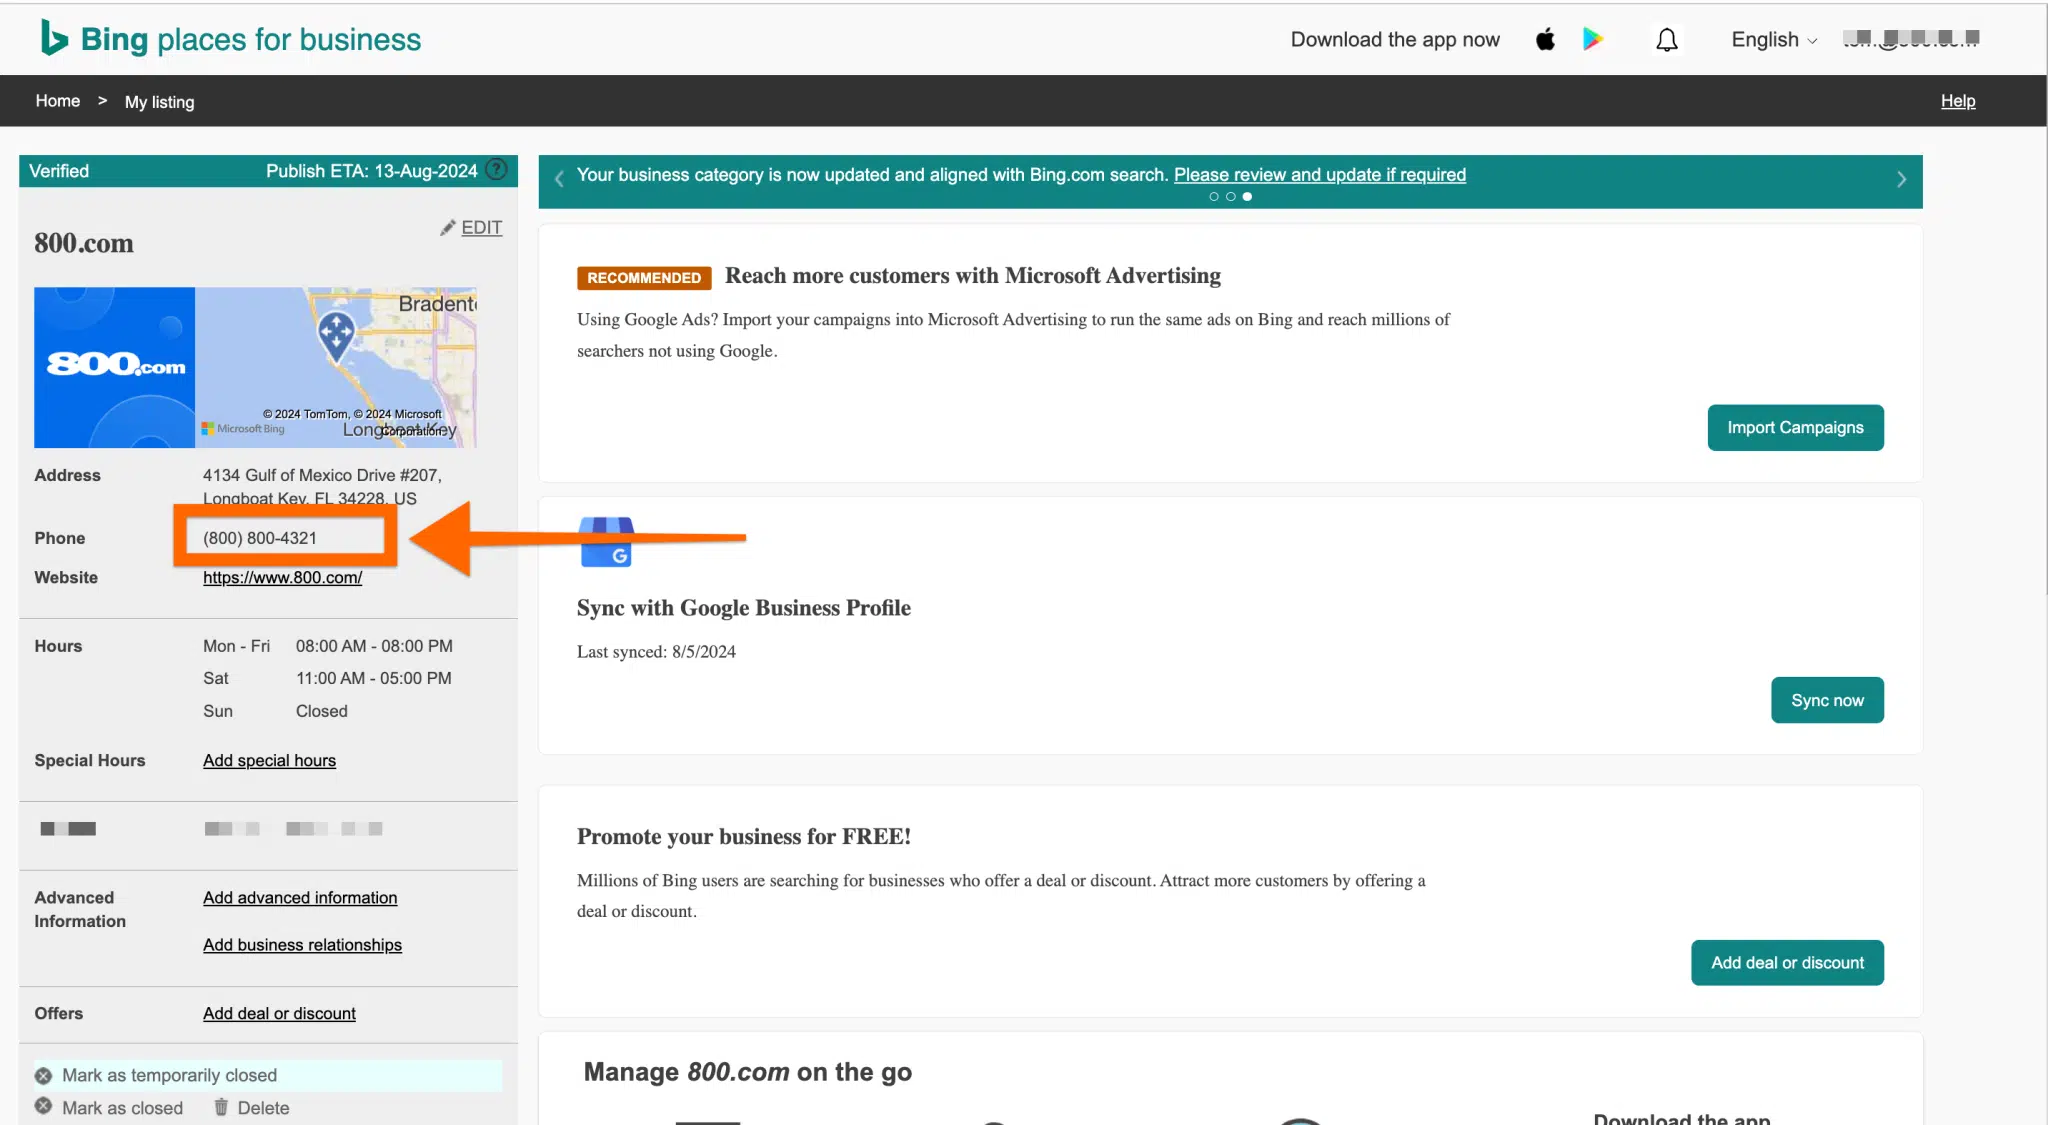This screenshot has width=2048, height=1125.
Task: Open the map preview thumbnail
Action: (336, 367)
